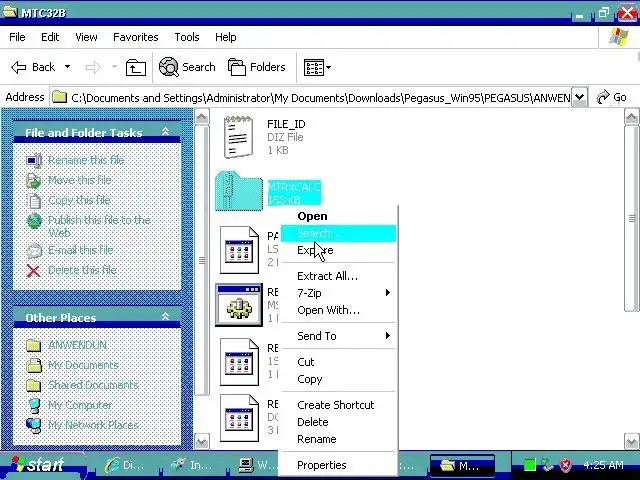Click the Back arrow icon
The width and height of the screenshot is (640, 480).
(x=18, y=67)
